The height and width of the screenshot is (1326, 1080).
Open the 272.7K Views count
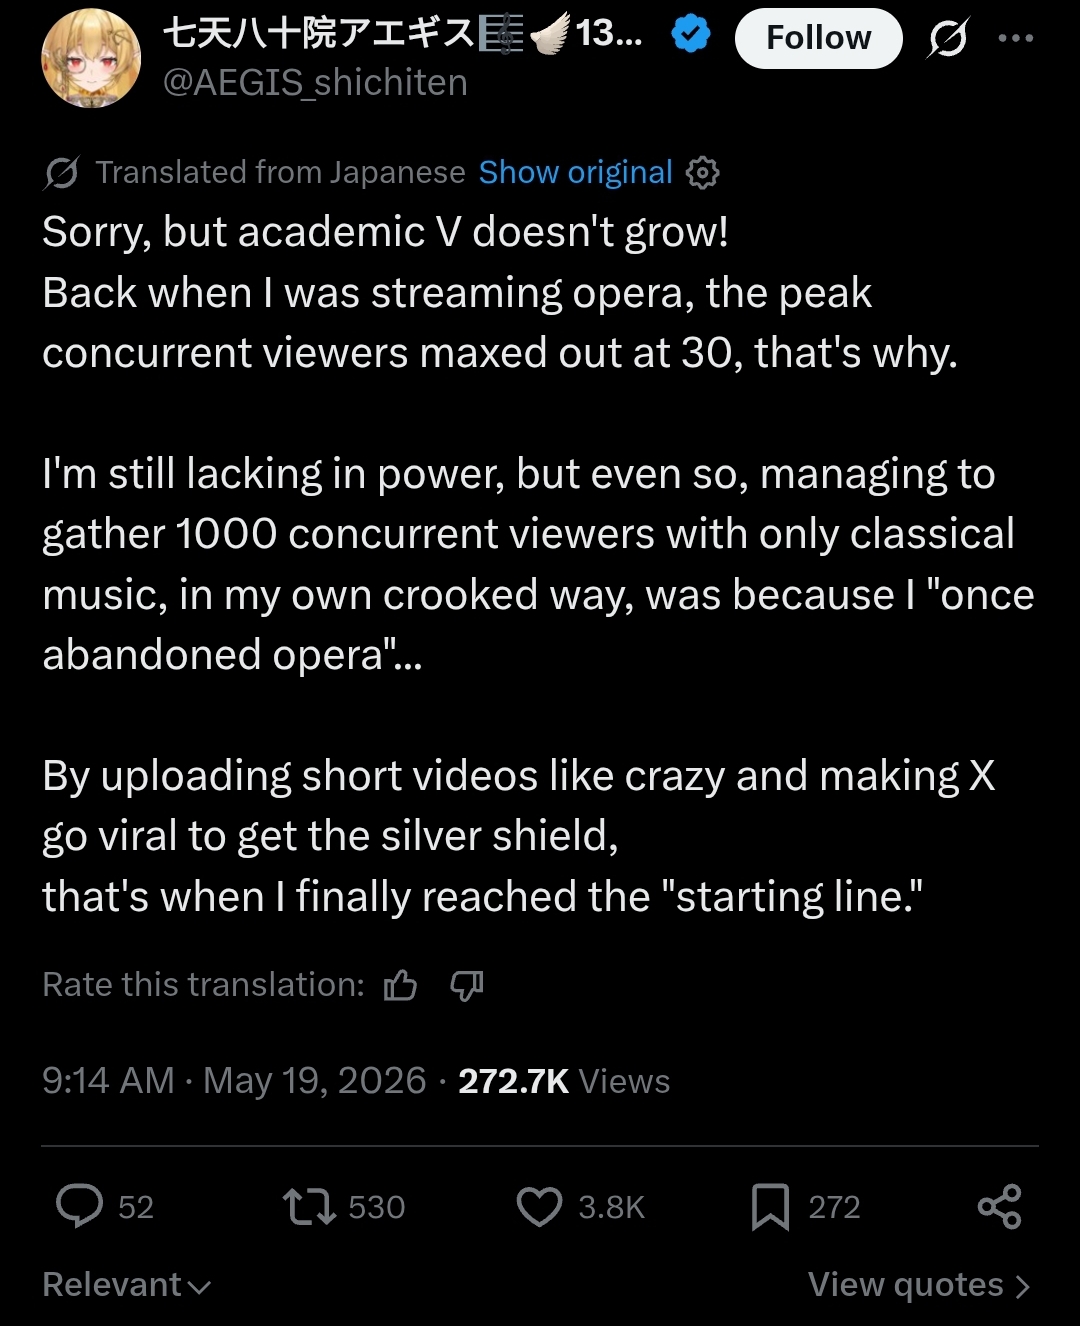click(564, 1081)
